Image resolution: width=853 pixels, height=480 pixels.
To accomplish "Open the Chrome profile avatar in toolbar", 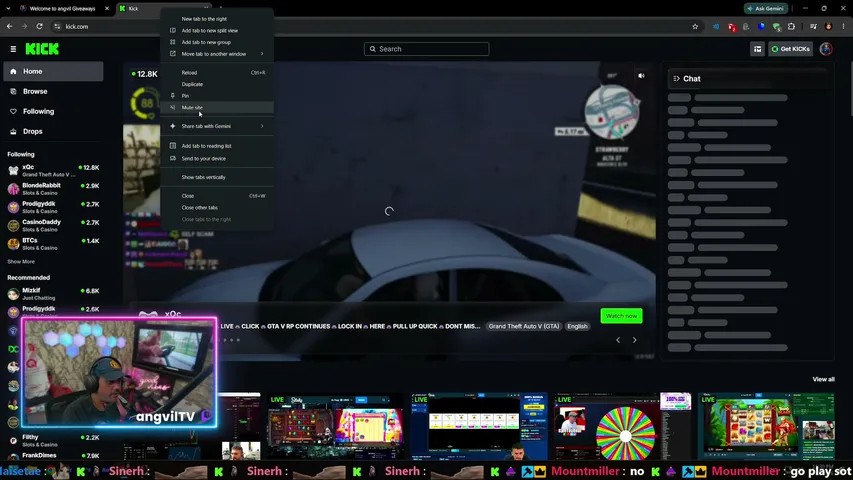I will (829, 26).
